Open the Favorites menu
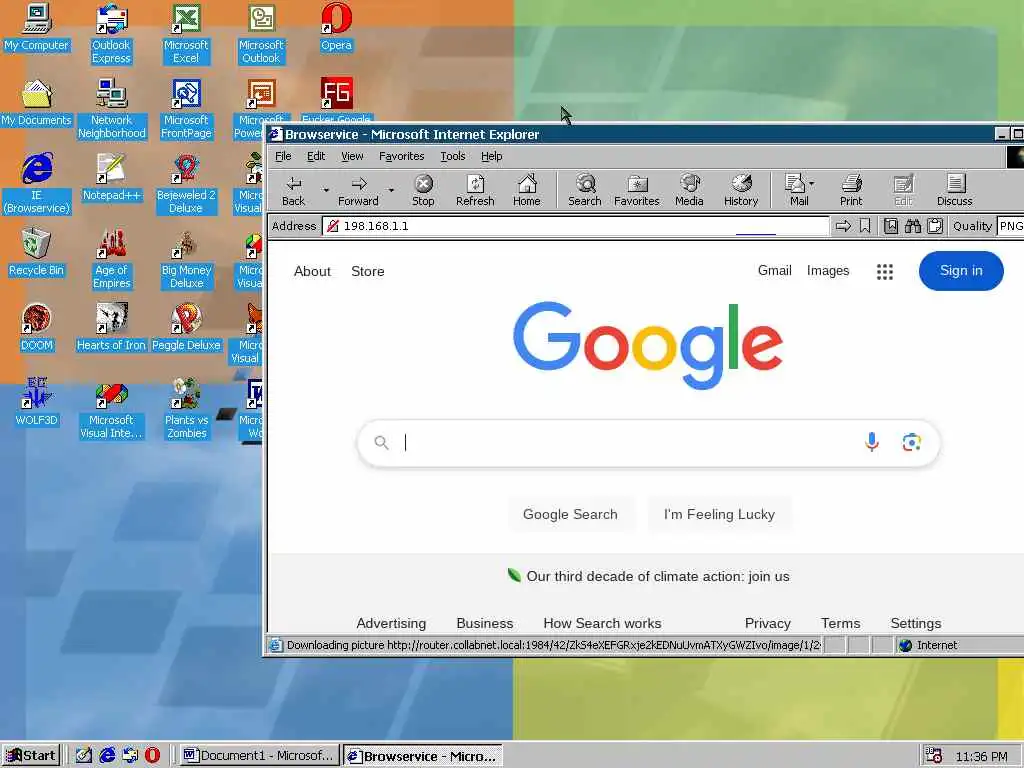The image size is (1024, 768). pyautogui.click(x=402, y=156)
